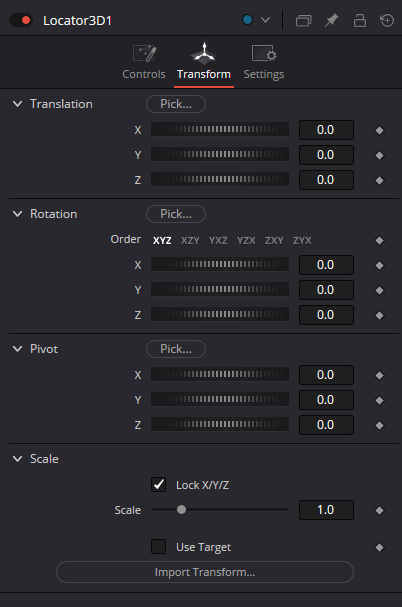Add keyframe for Rotation X
The height and width of the screenshot is (607, 402).
380,266
